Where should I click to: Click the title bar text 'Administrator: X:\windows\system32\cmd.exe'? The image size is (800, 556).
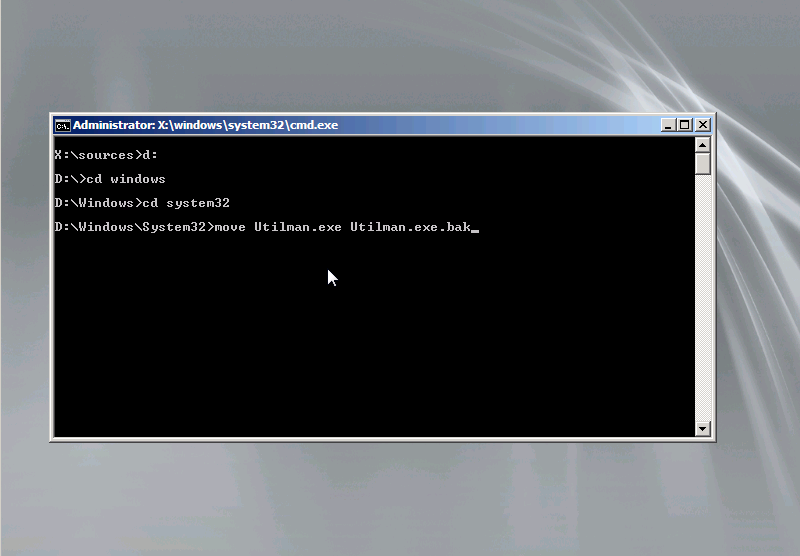click(205, 125)
